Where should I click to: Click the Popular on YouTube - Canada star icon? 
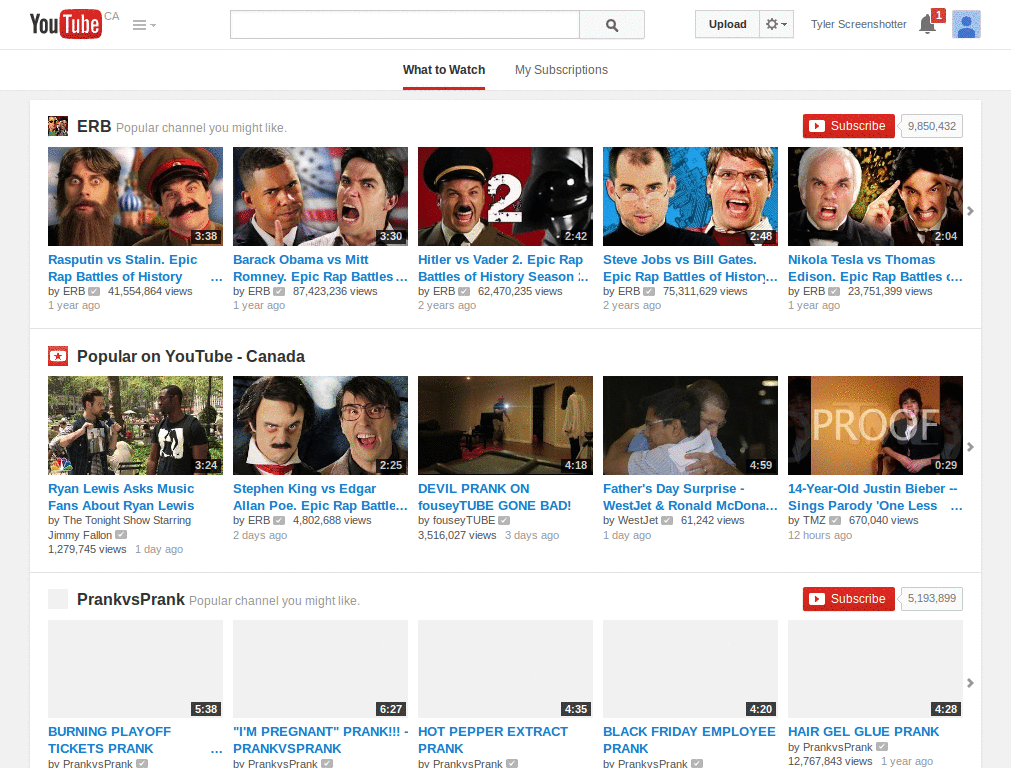tap(57, 356)
